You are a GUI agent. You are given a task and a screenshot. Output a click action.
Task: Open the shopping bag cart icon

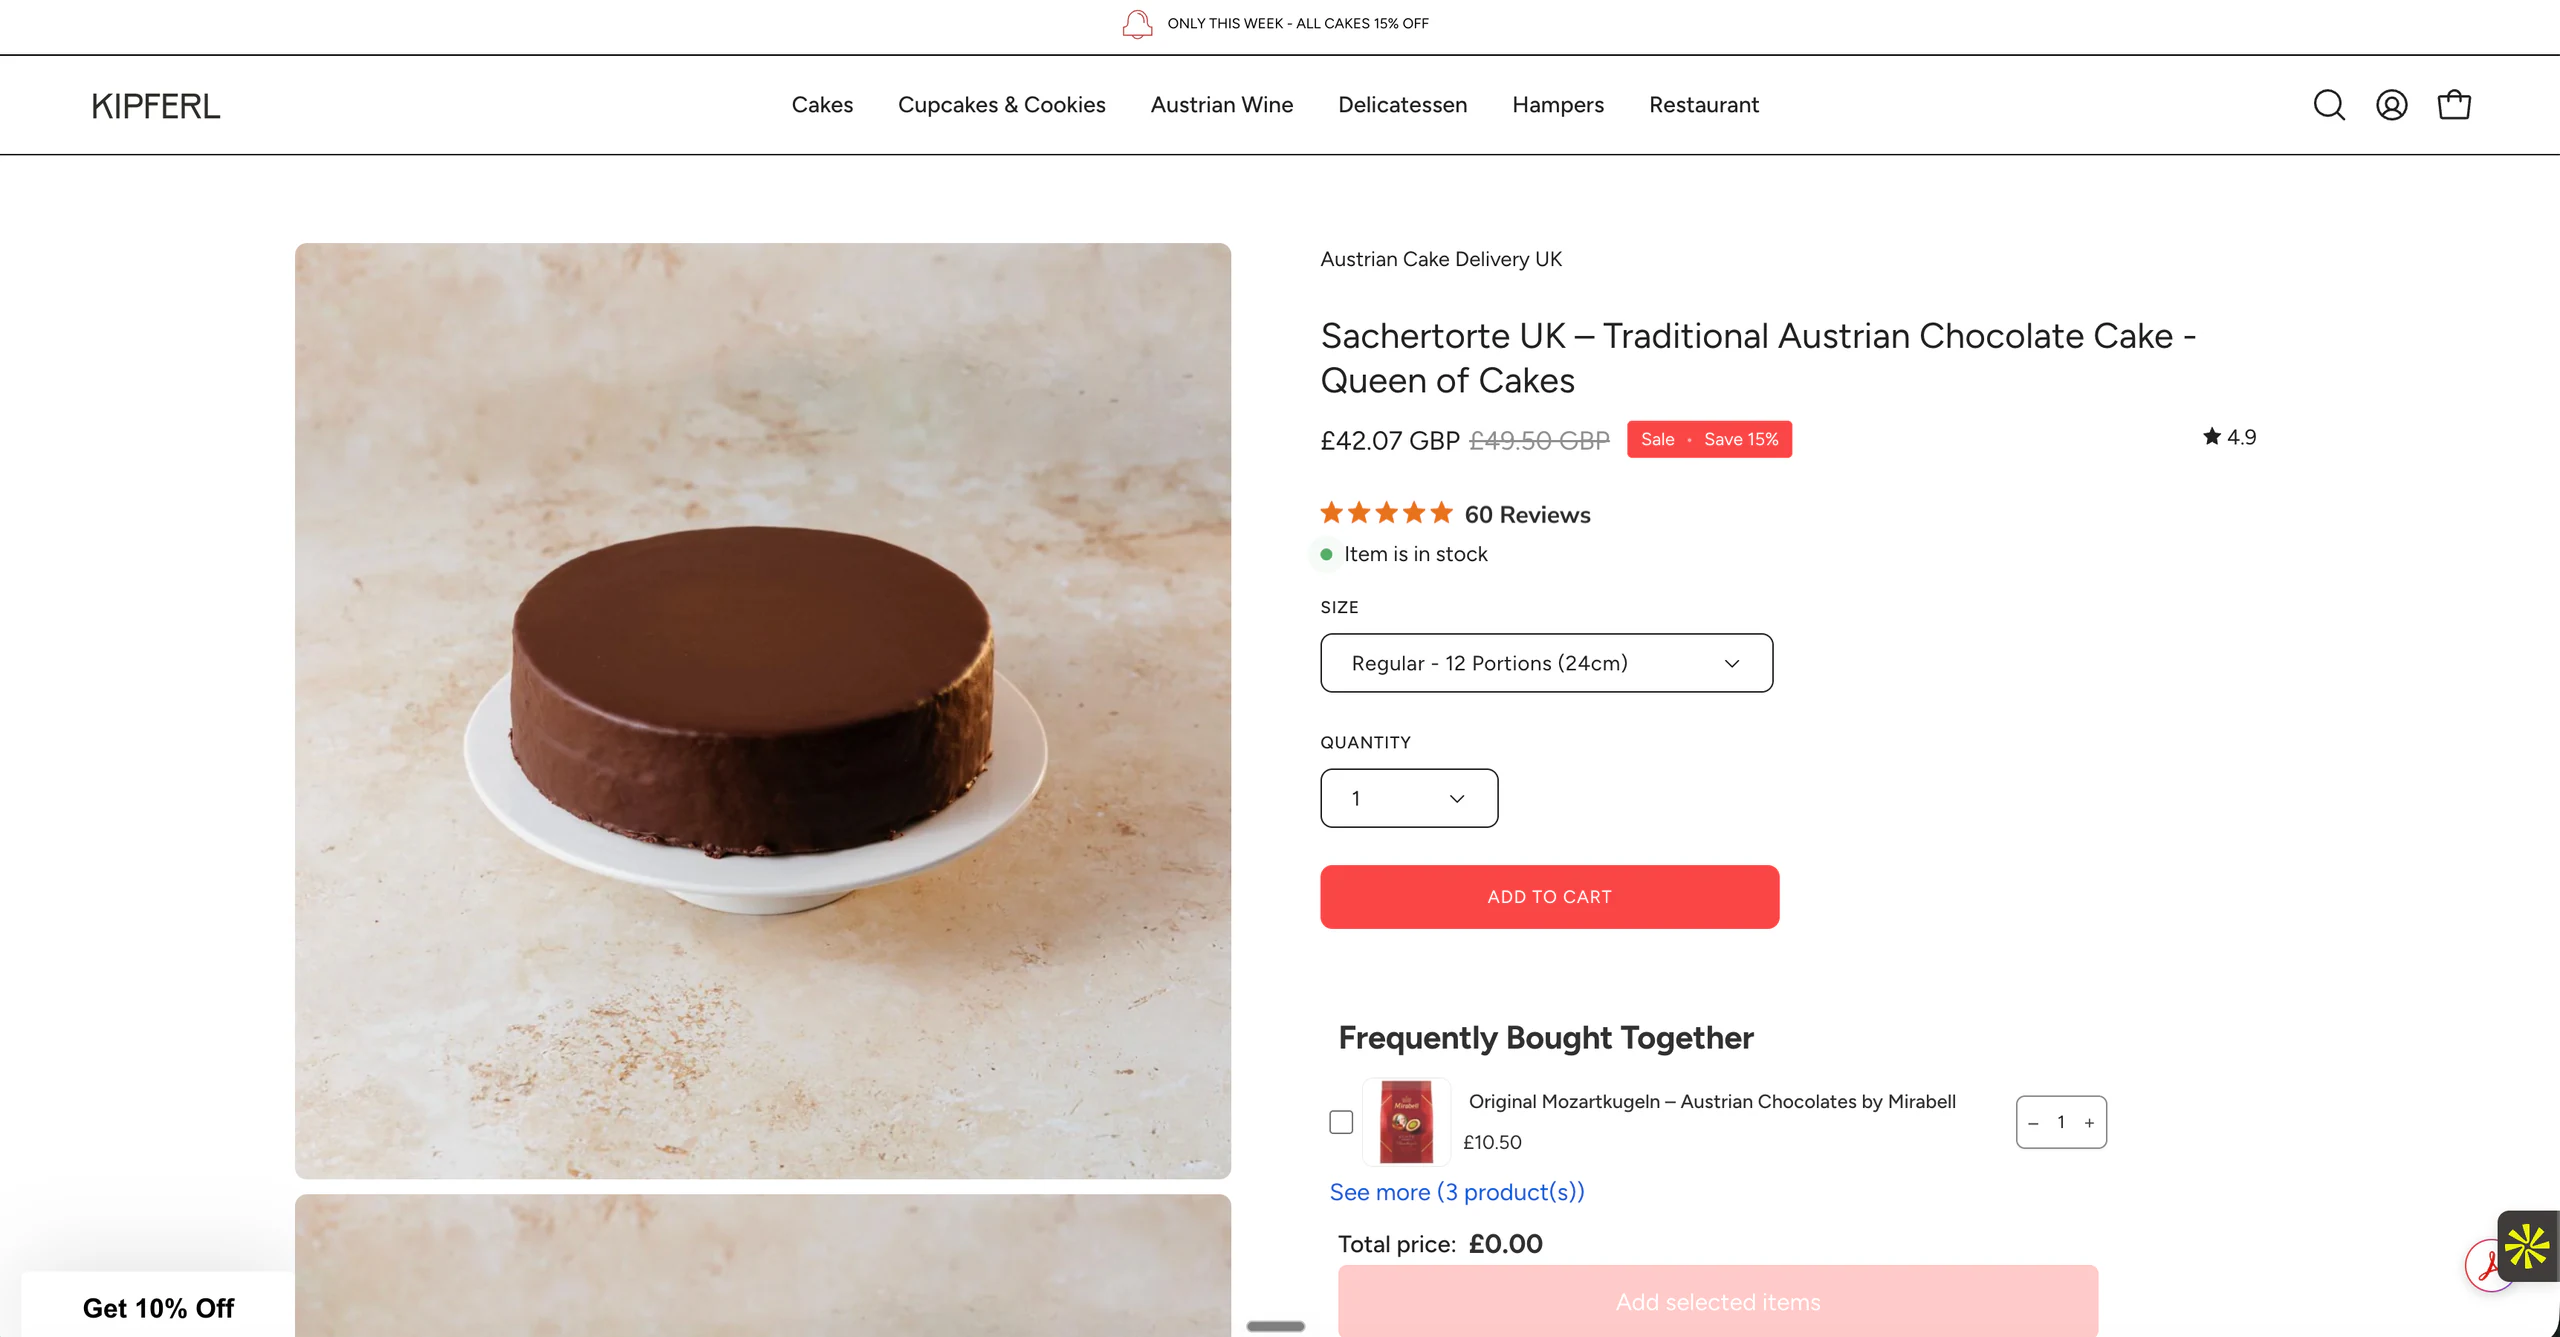(2454, 105)
